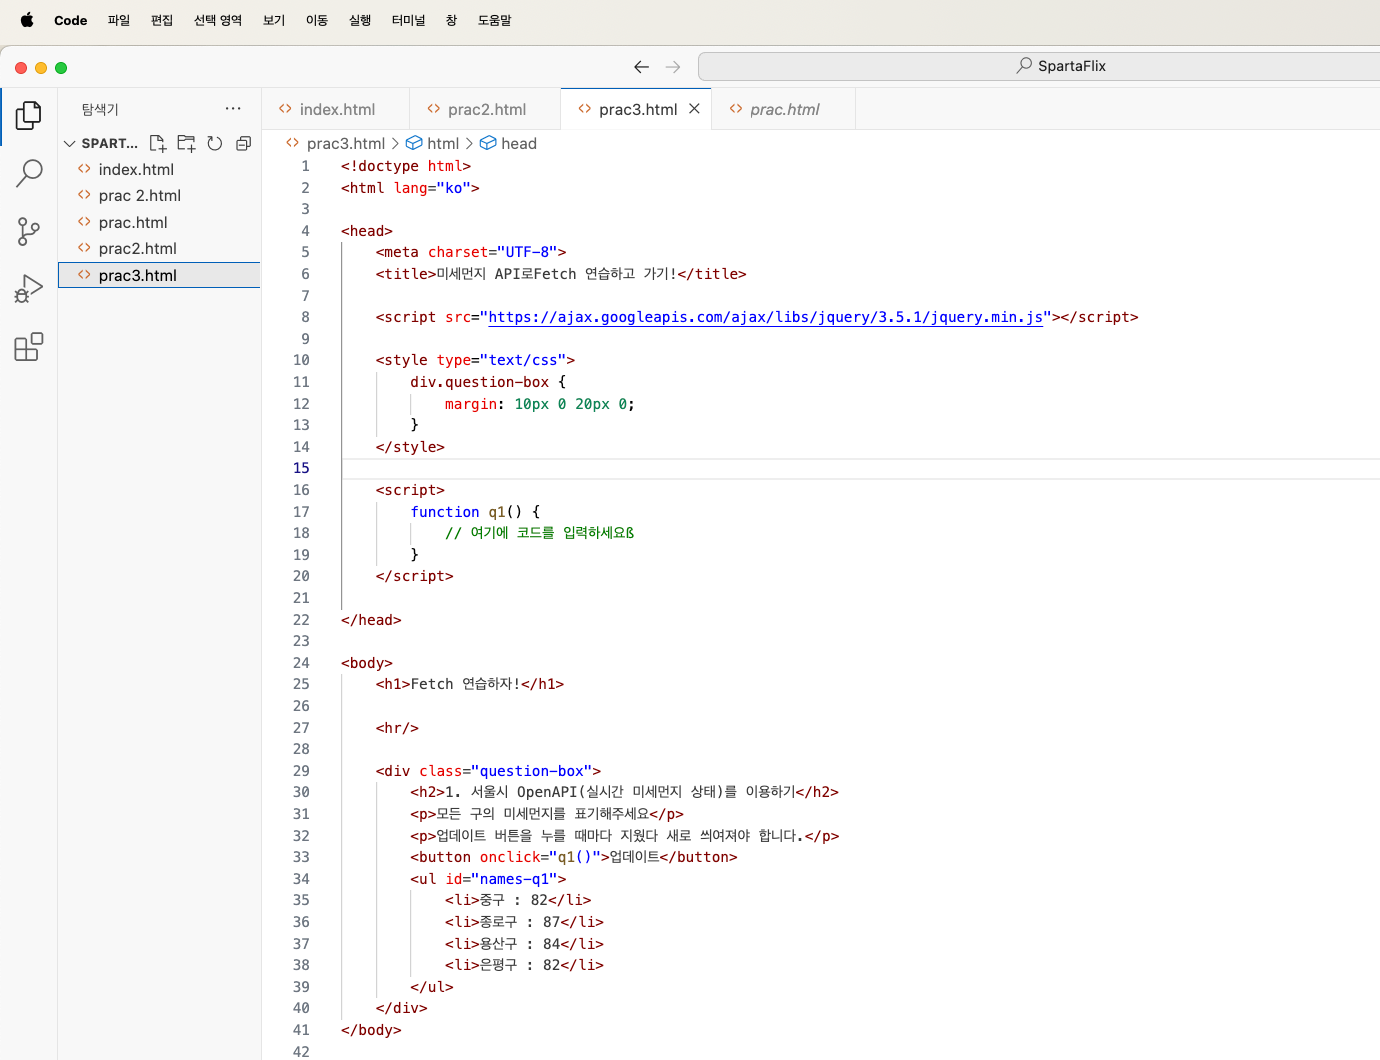
Task: Open the Search view in activity bar
Action: click(29, 174)
